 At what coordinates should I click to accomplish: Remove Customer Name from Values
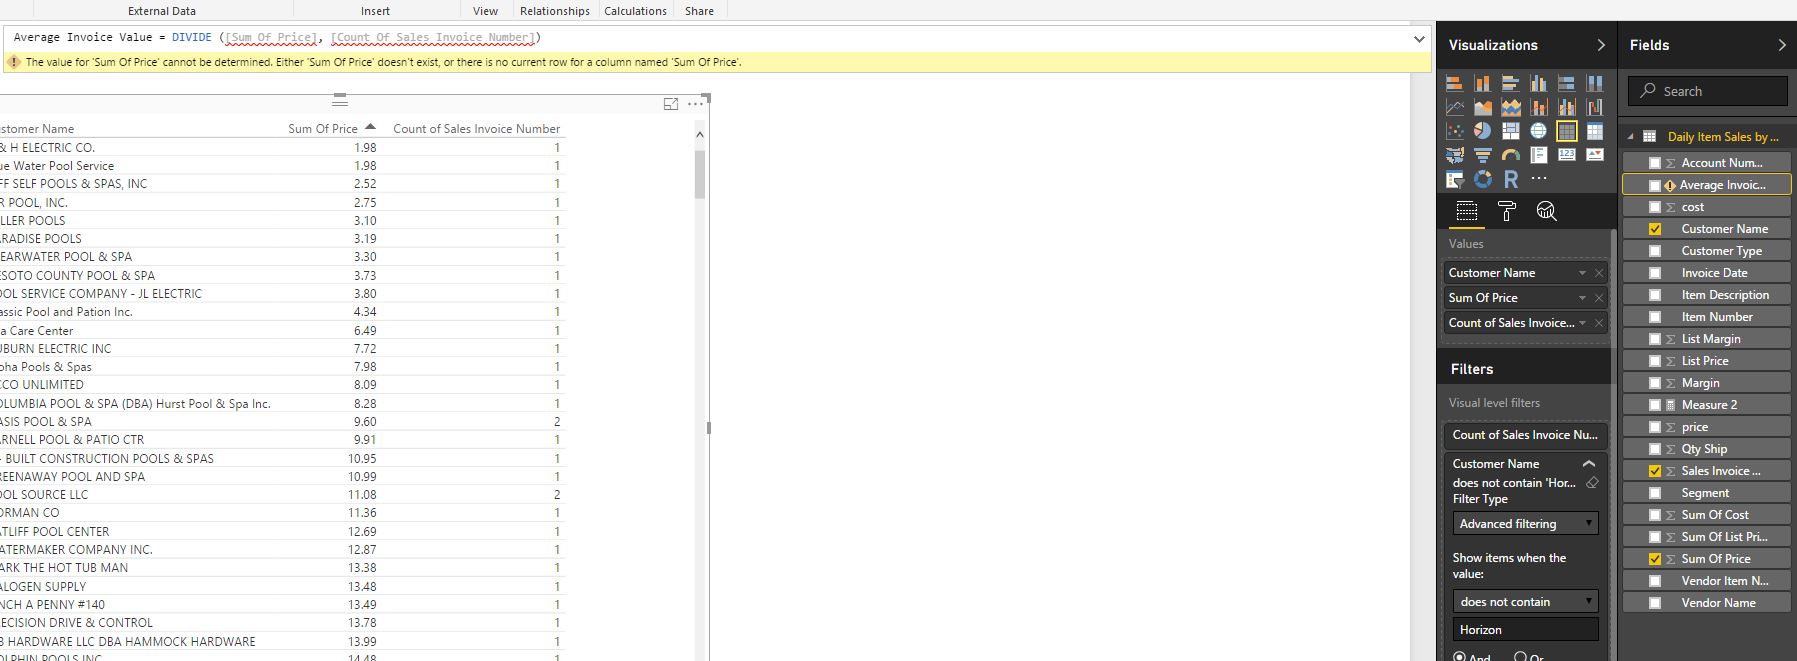coord(1599,273)
